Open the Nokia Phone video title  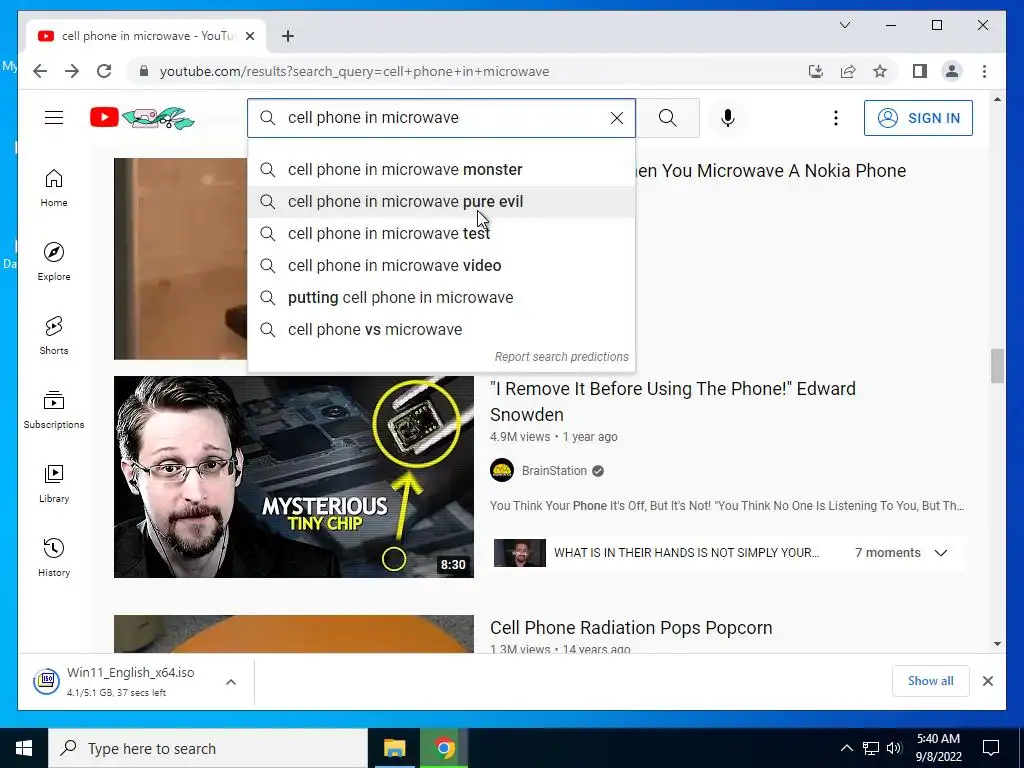(x=771, y=170)
